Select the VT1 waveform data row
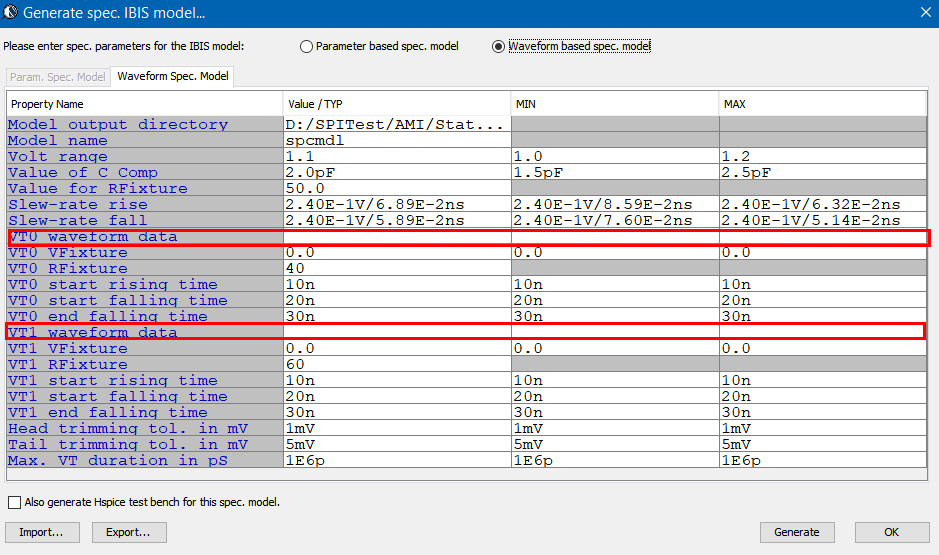This screenshot has height=555, width=939. pos(145,333)
